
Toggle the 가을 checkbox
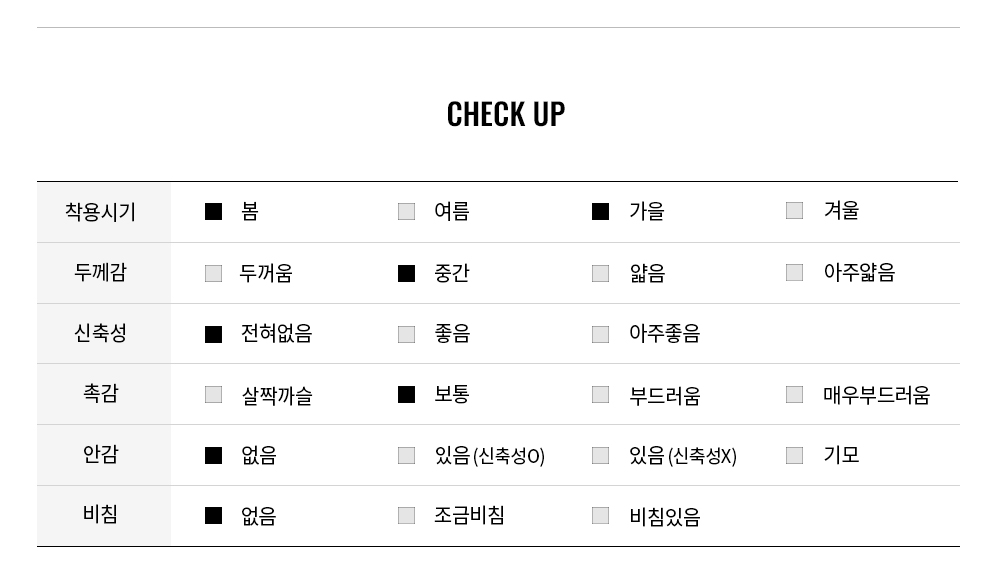point(600,211)
